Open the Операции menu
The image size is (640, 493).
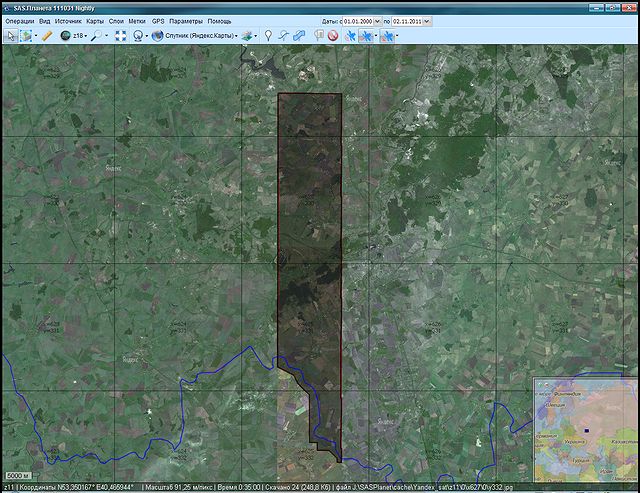[x=19, y=20]
